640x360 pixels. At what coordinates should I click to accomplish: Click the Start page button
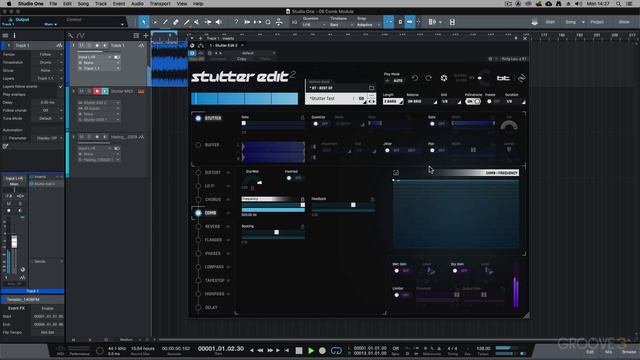[550, 22]
